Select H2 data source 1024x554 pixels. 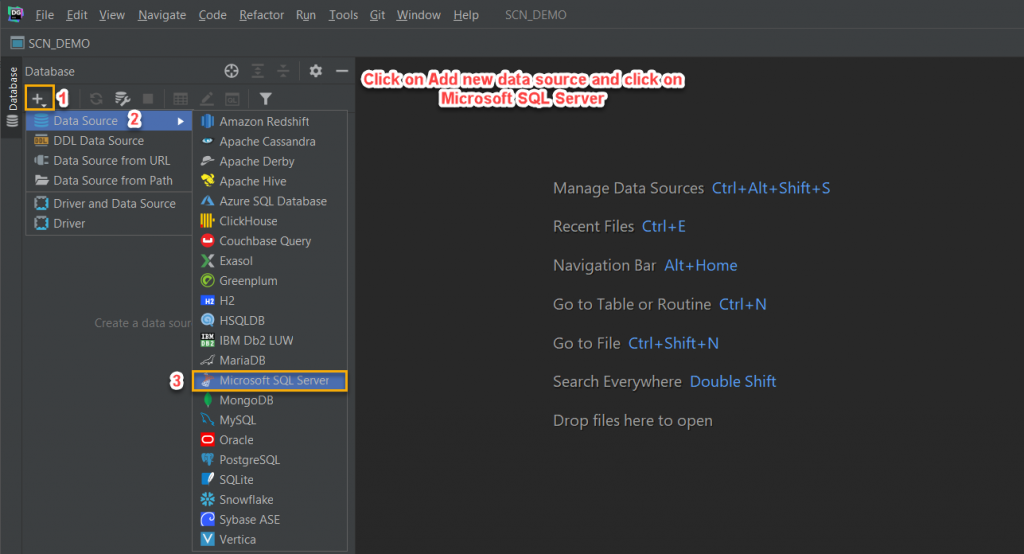pyautogui.click(x=270, y=301)
